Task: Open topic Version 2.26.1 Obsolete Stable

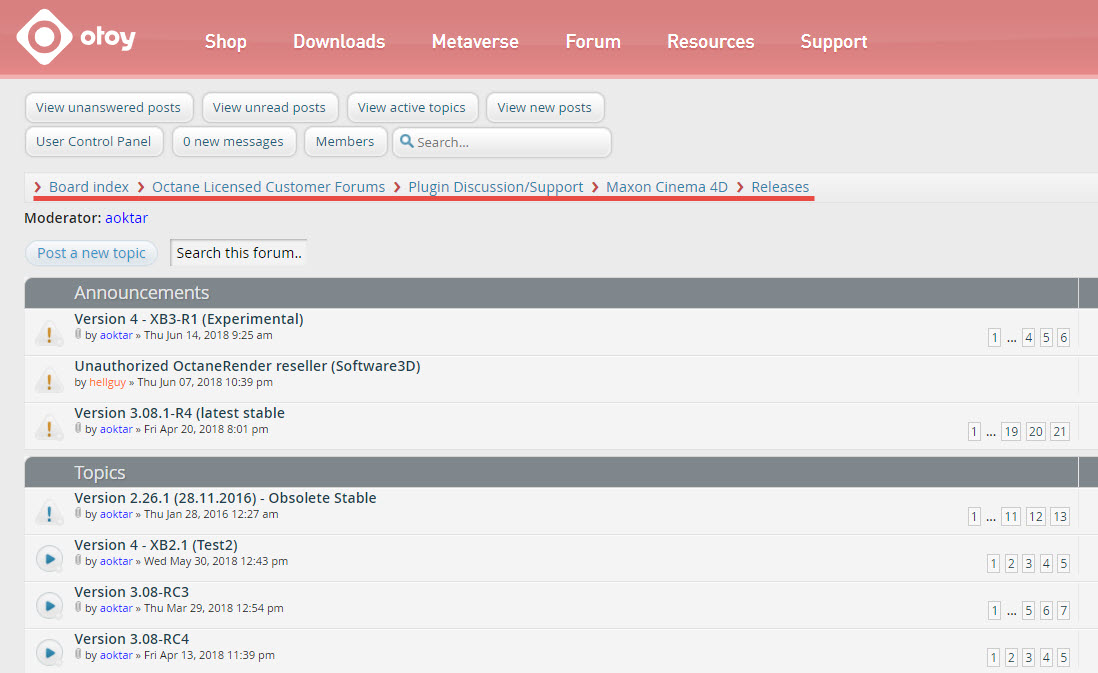Action: tap(225, 497)
